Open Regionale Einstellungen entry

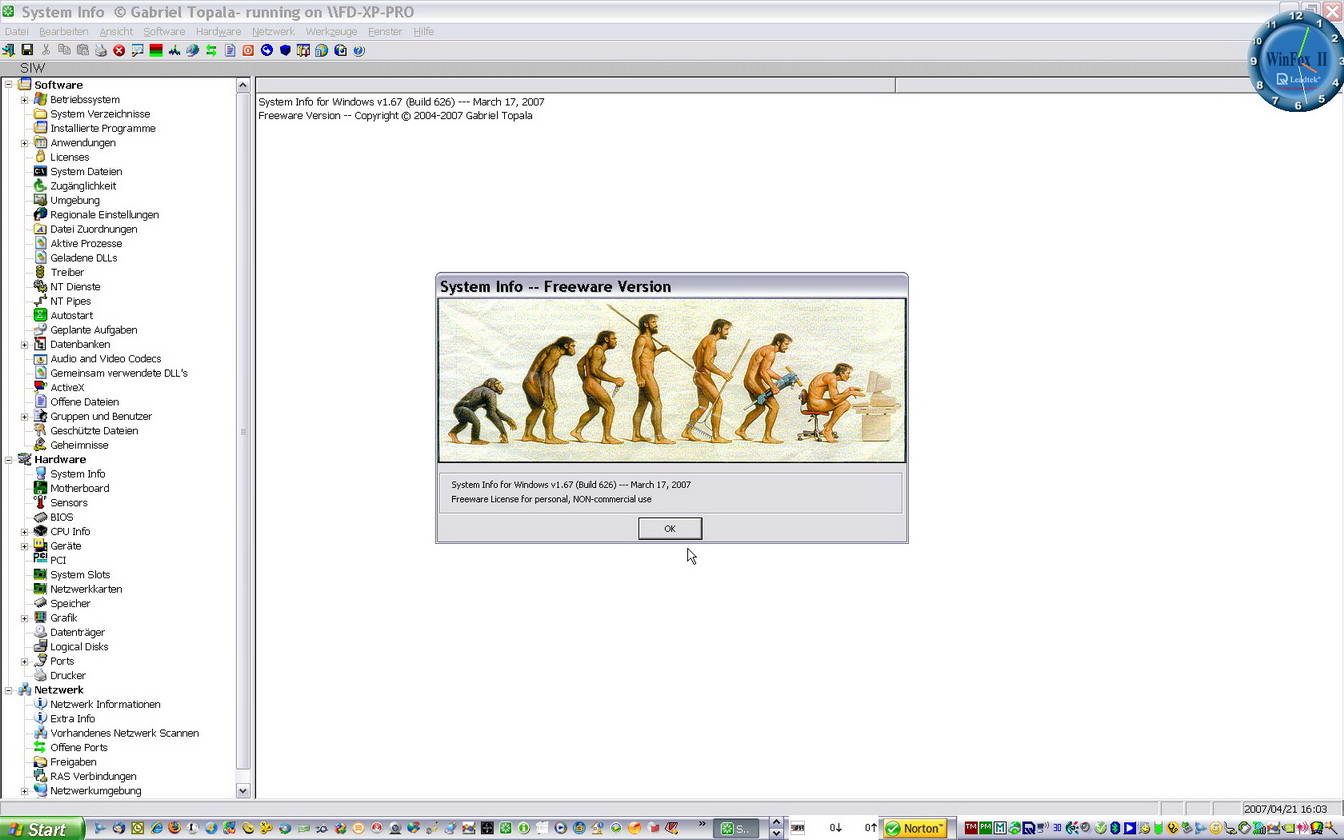104,215
